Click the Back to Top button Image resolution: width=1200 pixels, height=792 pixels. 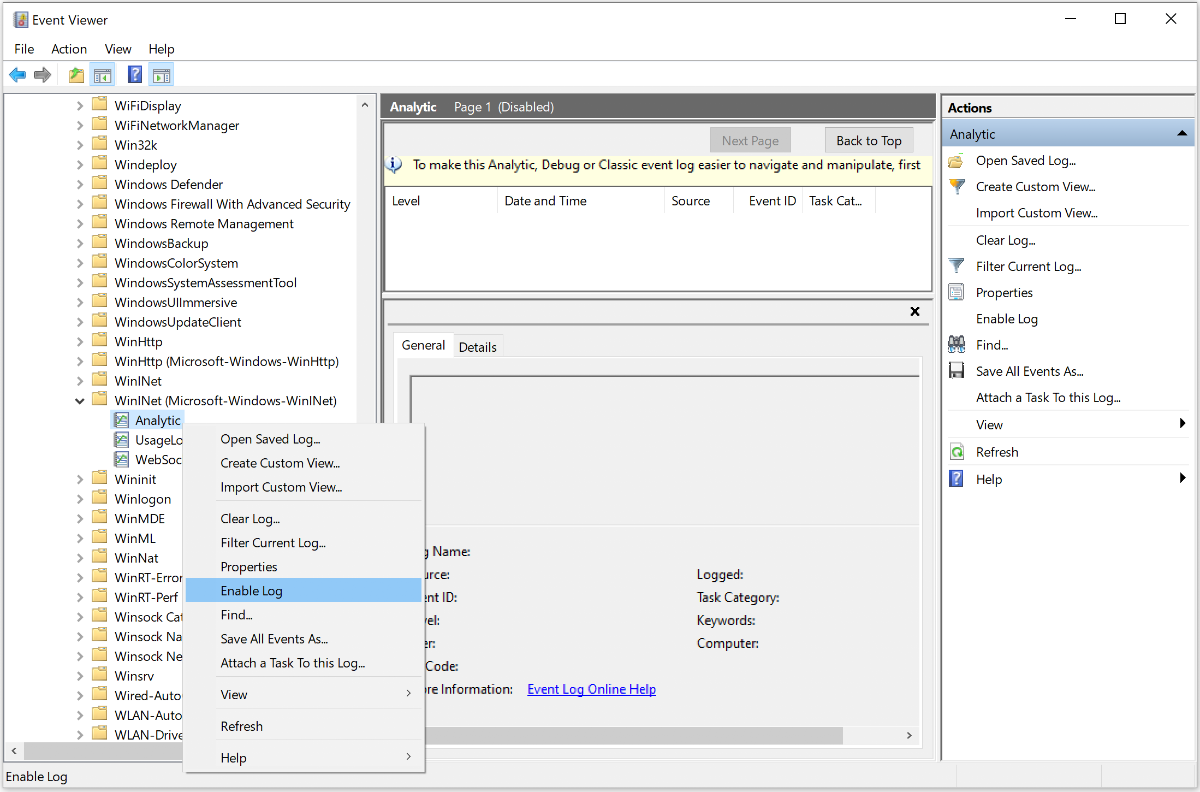[x=869, y=141]
